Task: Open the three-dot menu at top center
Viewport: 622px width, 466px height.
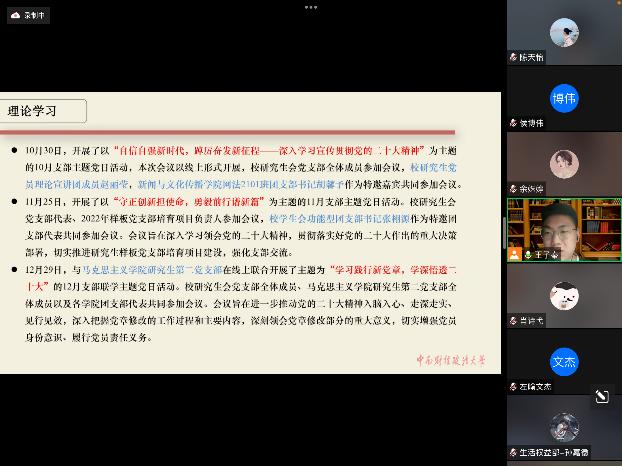Action: click(x=311, y=7)
